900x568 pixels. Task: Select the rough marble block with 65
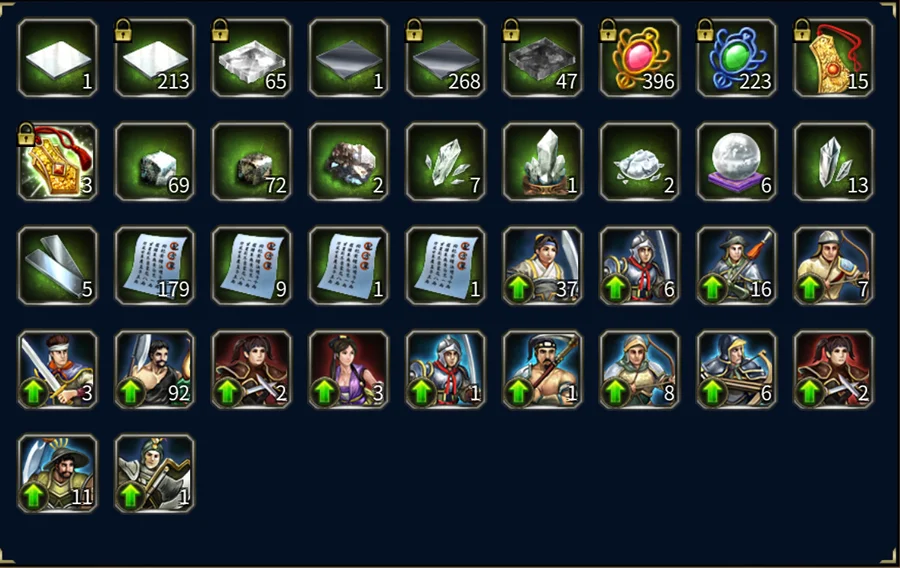(251, 58)
